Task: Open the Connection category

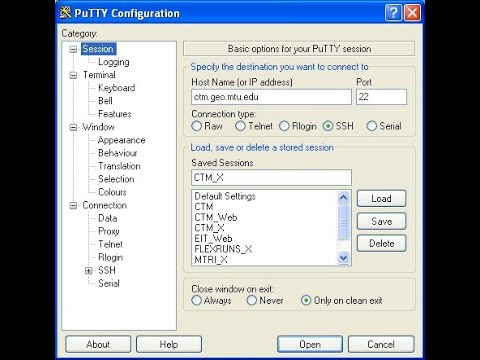Action: point(105,205)
